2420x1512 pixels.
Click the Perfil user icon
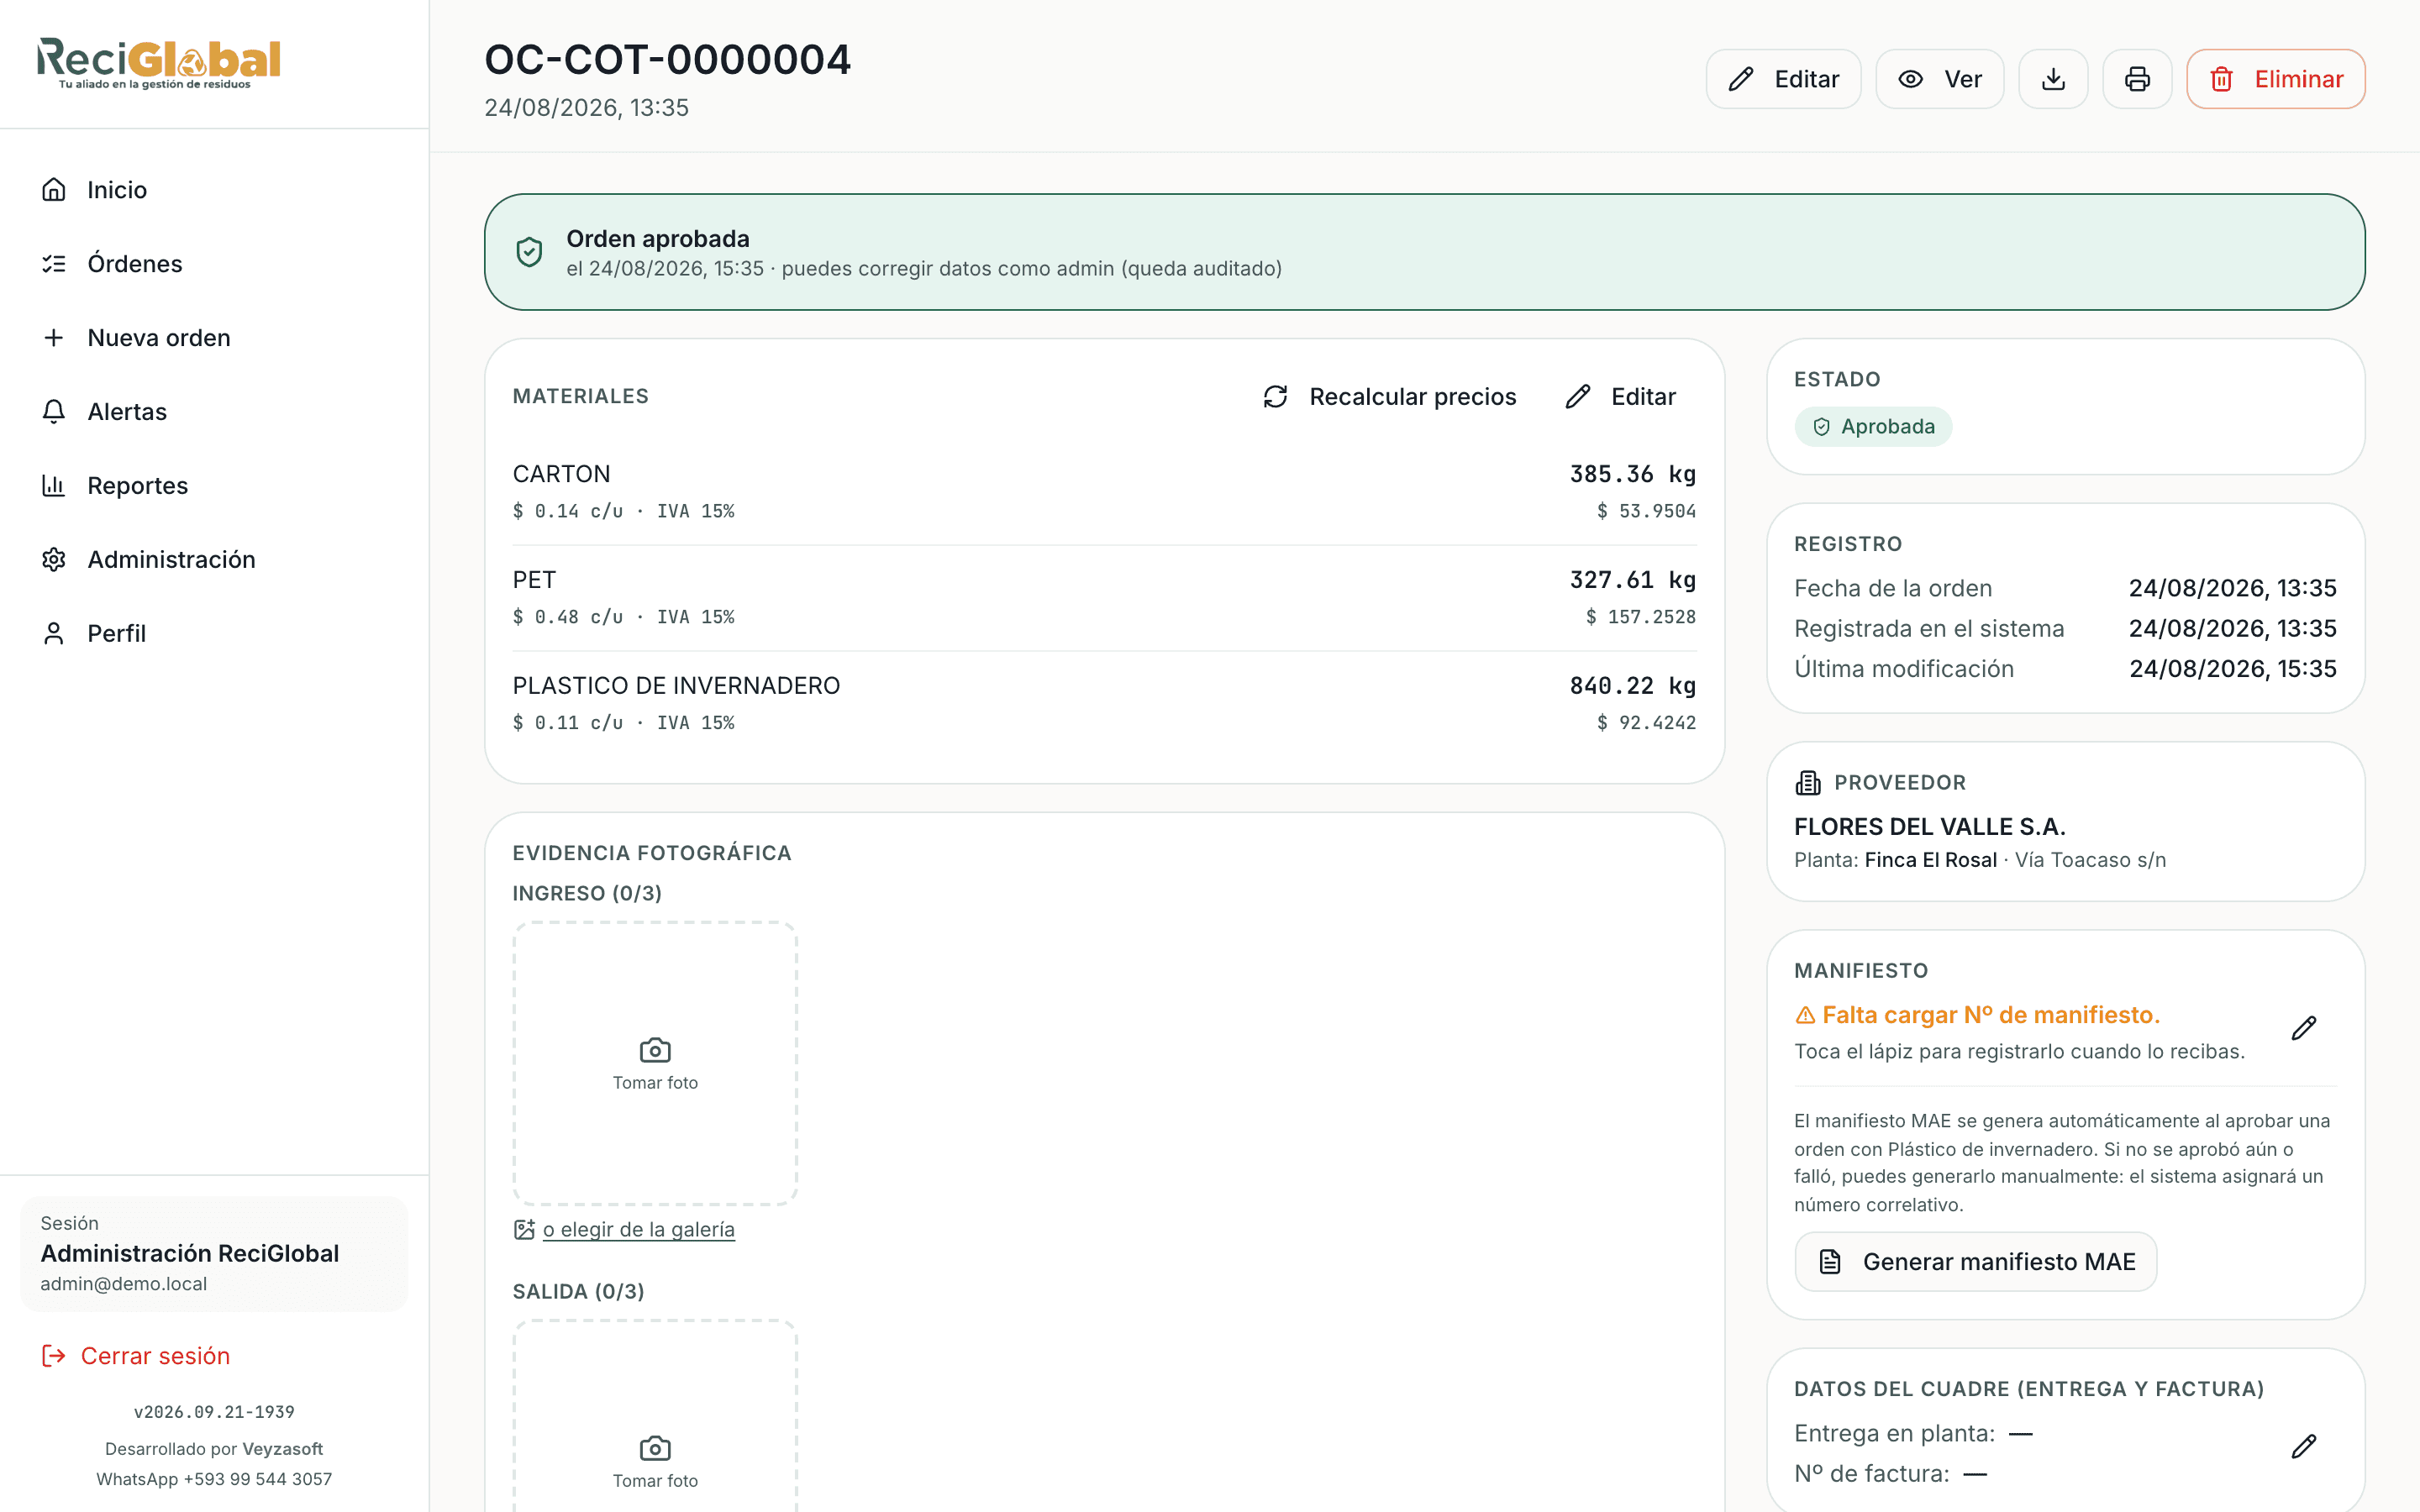[54, 634]
